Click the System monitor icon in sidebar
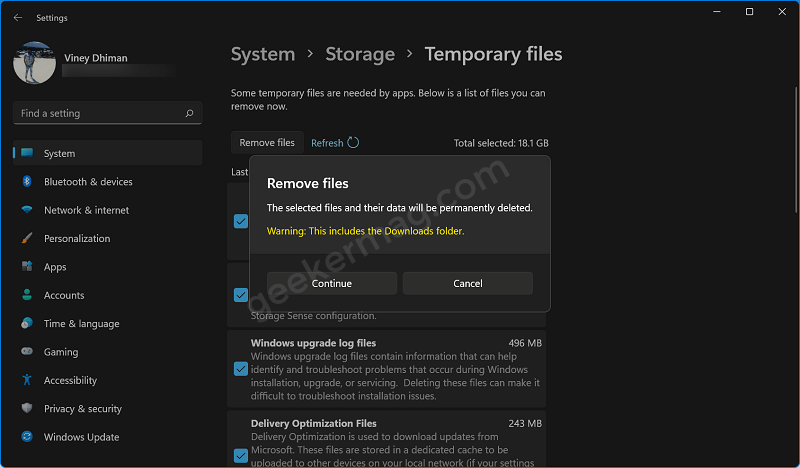Viewport: 800px width, 468px height. pyautogui.click(x=27, y=153)
